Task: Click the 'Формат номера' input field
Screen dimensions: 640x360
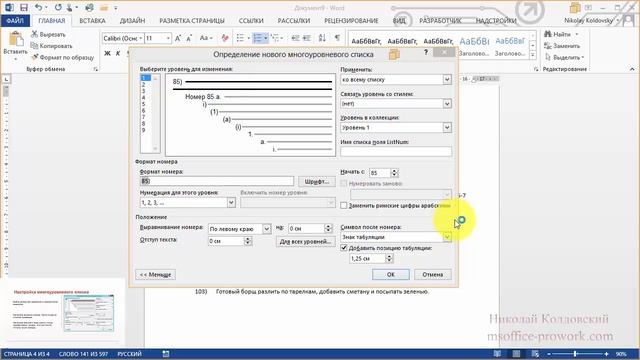Action: pos(217,181)
